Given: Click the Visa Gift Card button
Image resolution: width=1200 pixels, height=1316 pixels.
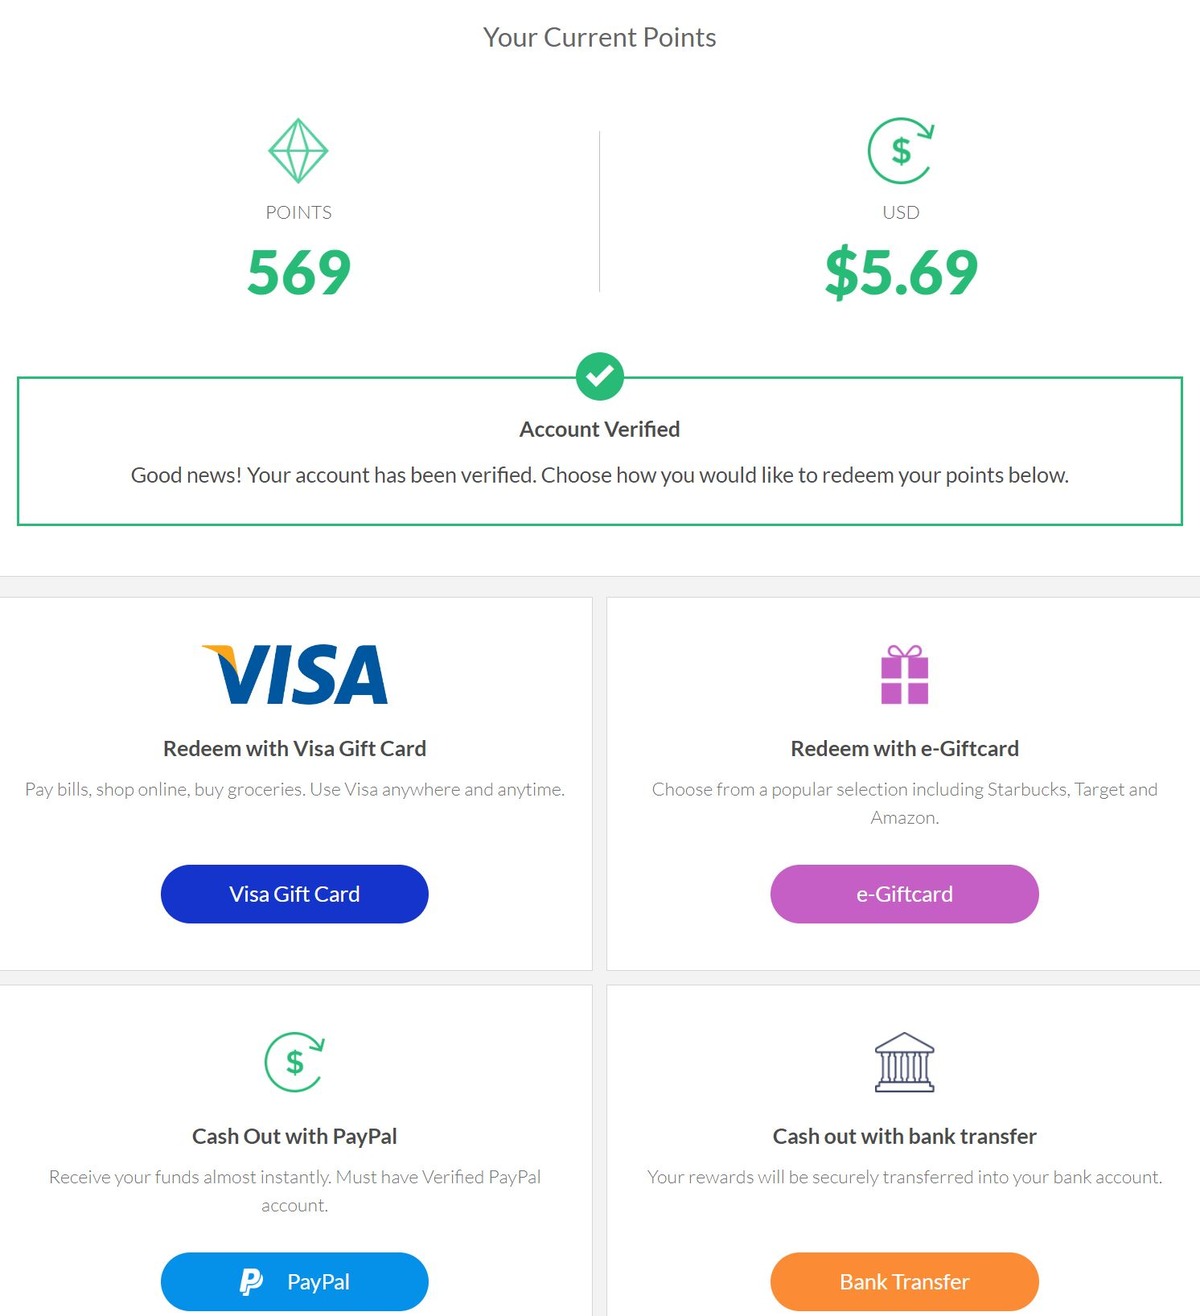Looking at the screenshot, I should pyautogui.click(x=294, y=893).
